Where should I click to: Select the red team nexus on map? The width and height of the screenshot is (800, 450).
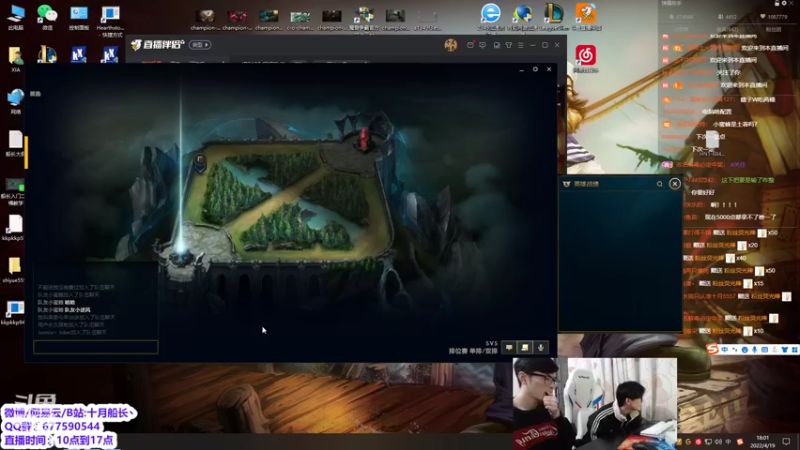(364, 138)
